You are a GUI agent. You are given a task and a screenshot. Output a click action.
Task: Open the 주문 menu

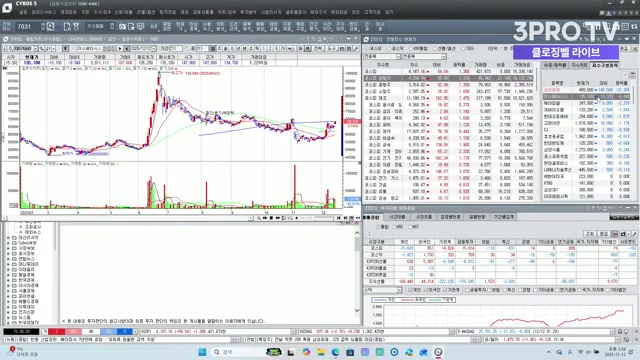coord(85,12)
